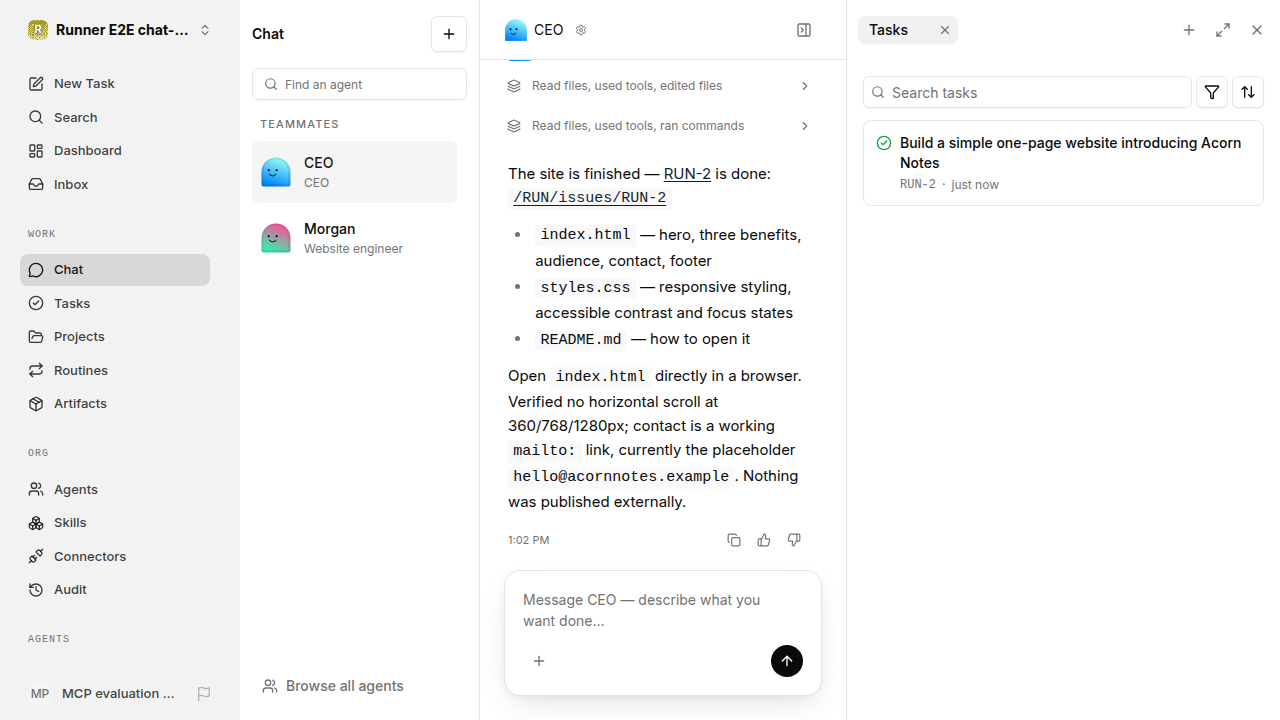Expand the Tasks panel to full view

pos(1223,30)
